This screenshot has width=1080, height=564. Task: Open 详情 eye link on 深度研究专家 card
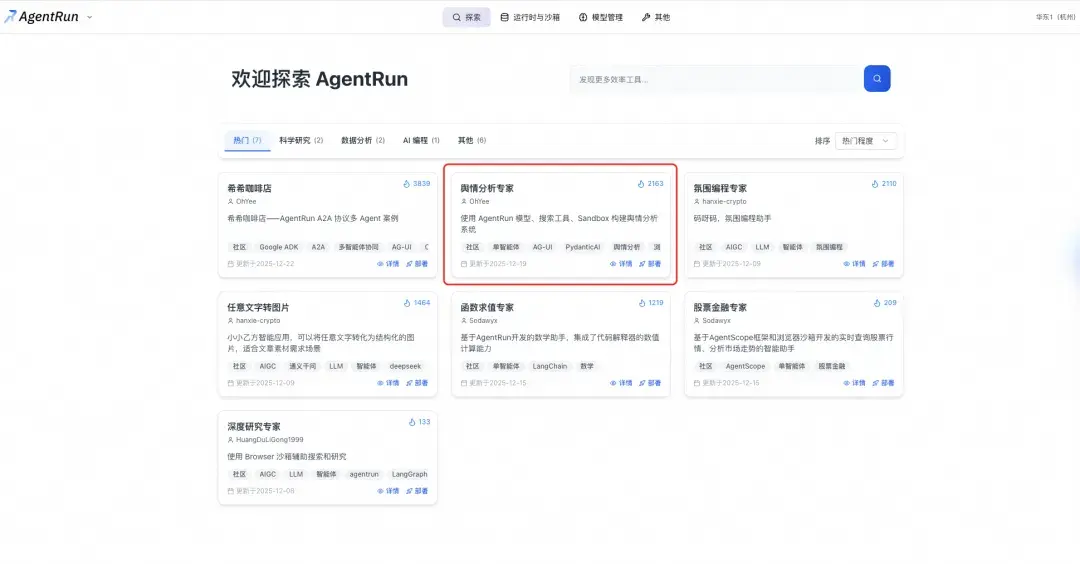pyautogui.click(x=388, y=491)
